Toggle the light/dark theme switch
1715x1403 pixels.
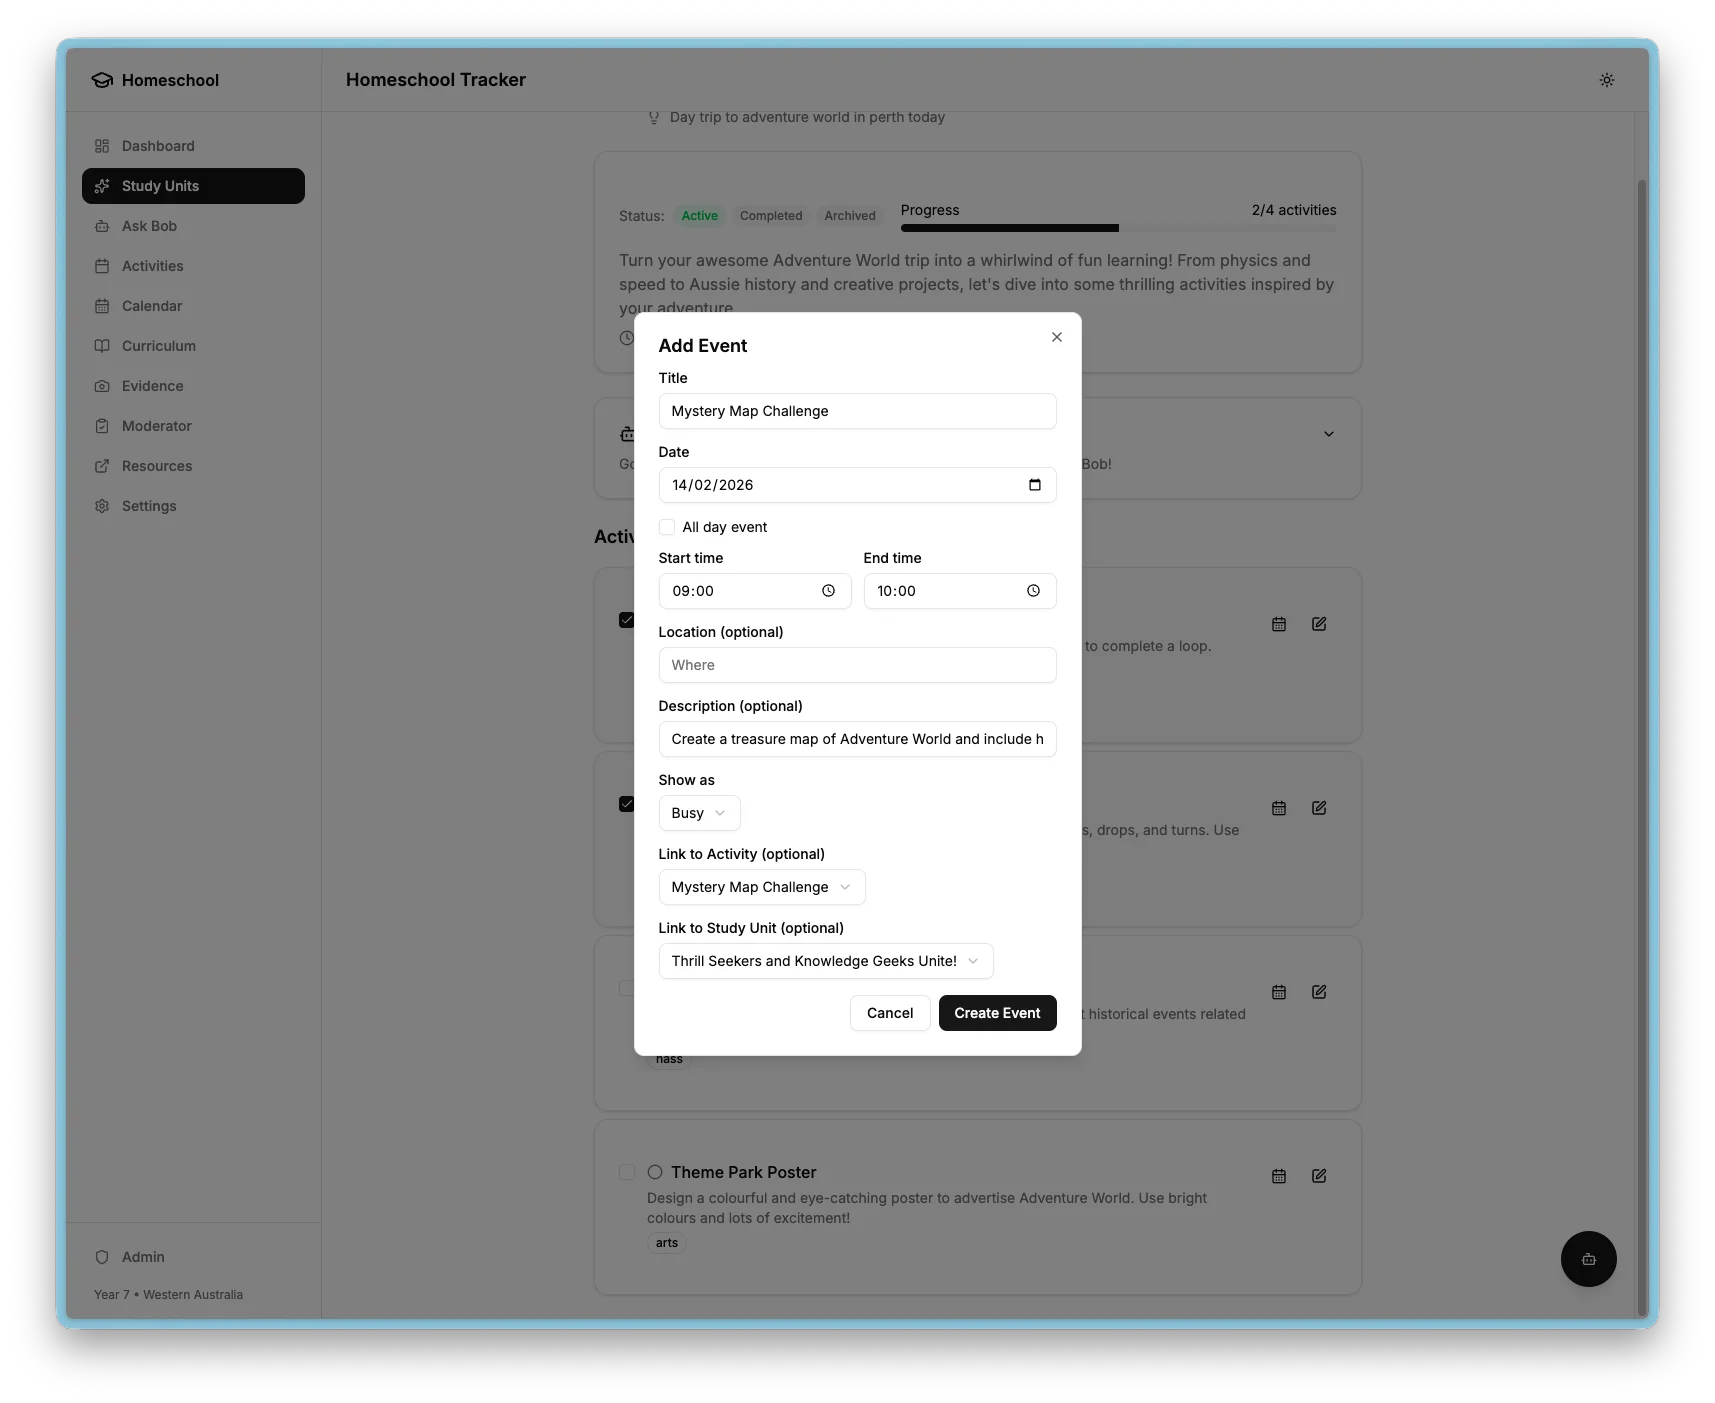[x=1607, y=80]
